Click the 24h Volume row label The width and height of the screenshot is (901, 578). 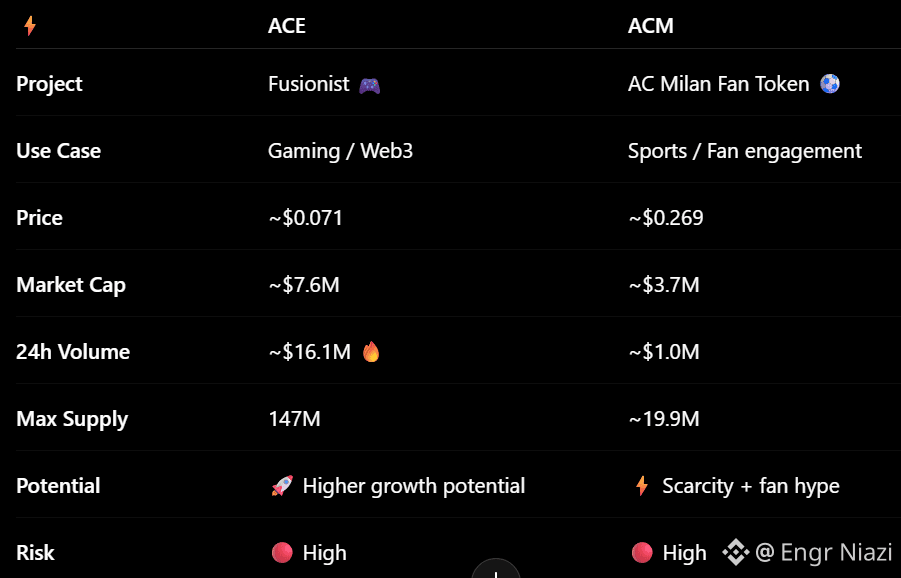tap(73, 352)
